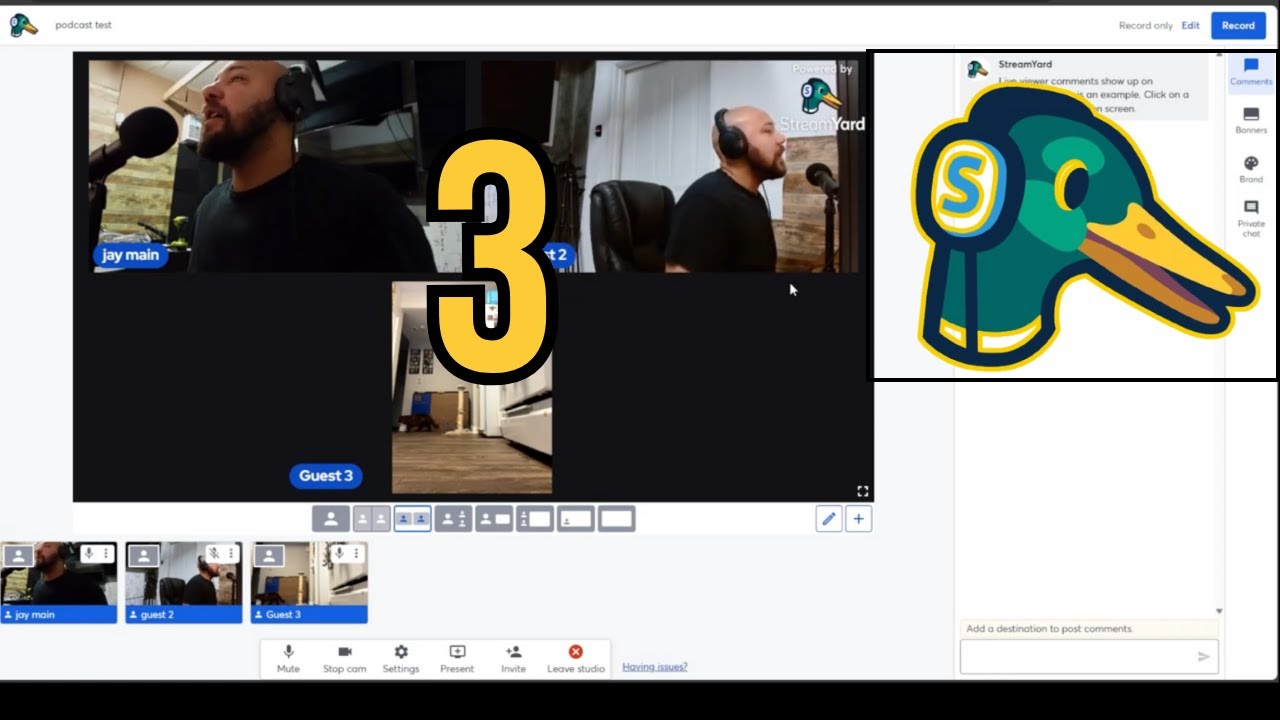This screenshot has height=720, width=1280.
Task: Select the solo single-person layout
Action: [331, 519]
